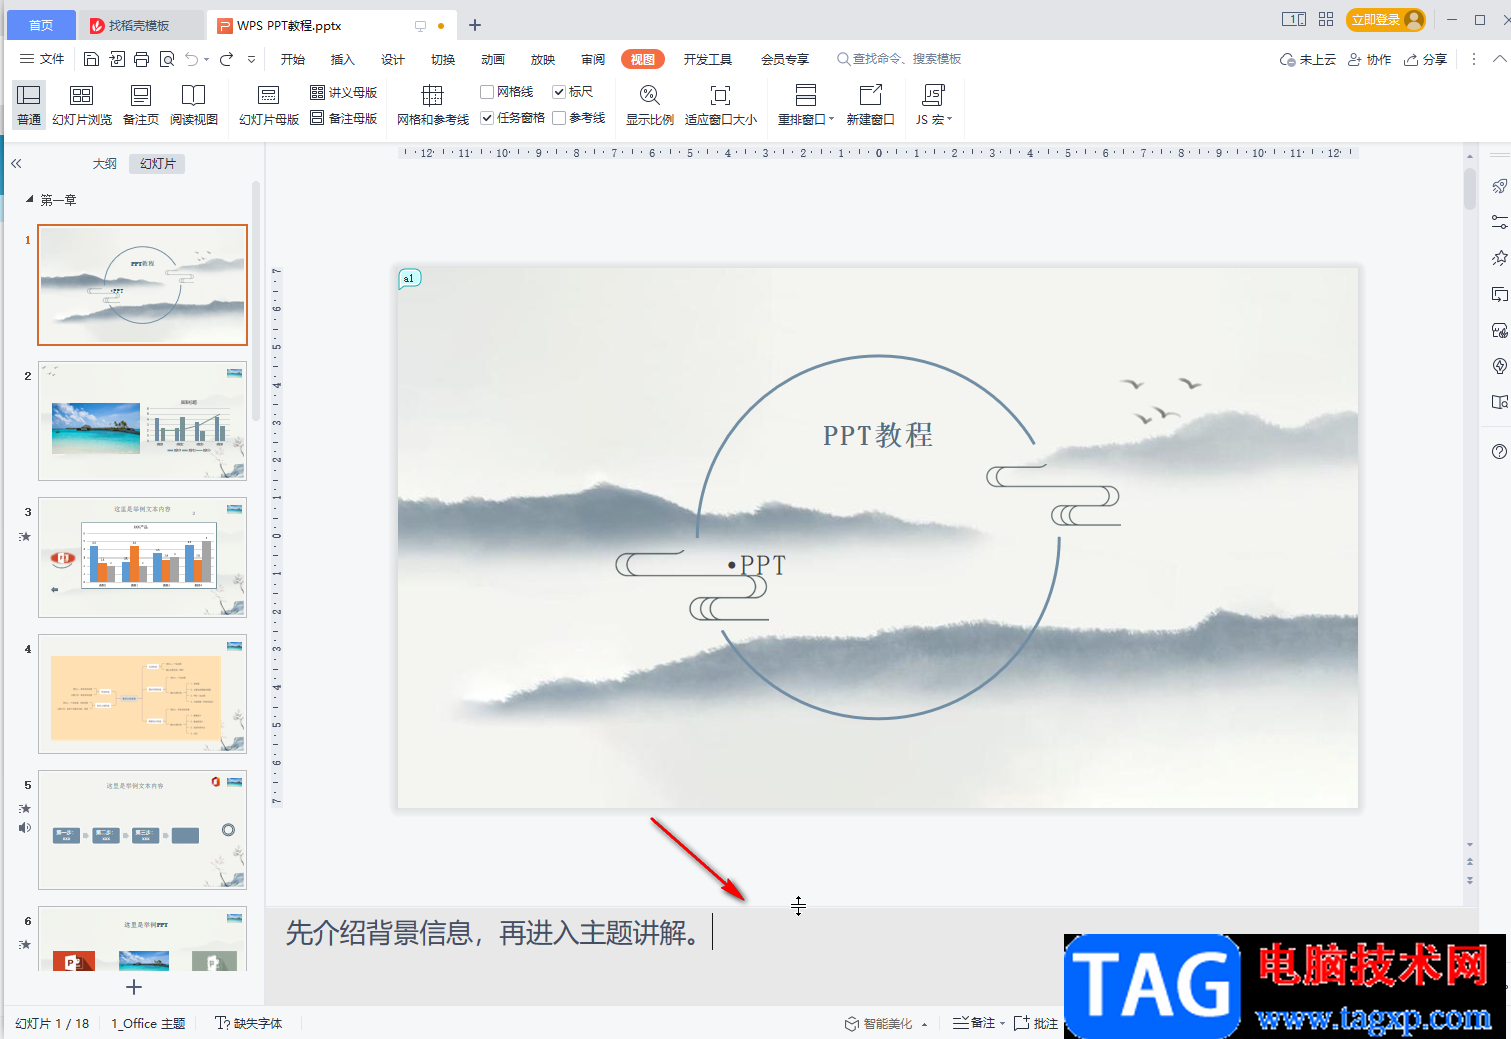This screenshot has width=1511, height=1039.
Task: Open the Insert (插入) ribbon tab
Action: pyautogui.click(x=343, y=59)
